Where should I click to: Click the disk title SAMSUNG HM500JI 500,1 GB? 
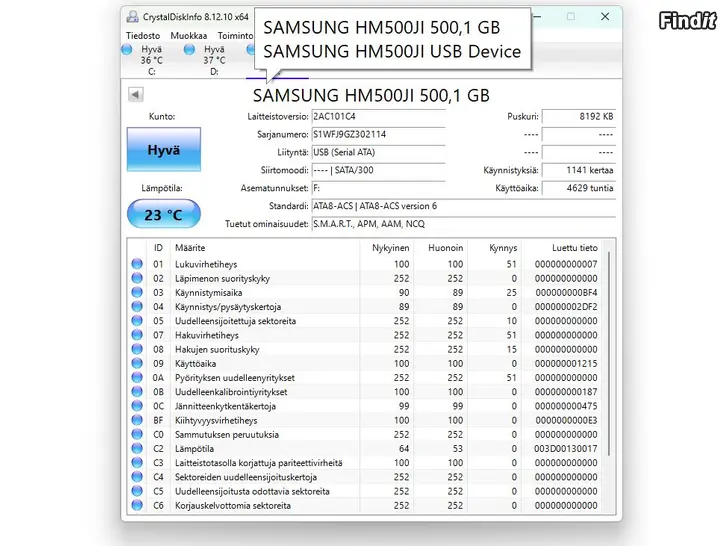click(371, 95)
